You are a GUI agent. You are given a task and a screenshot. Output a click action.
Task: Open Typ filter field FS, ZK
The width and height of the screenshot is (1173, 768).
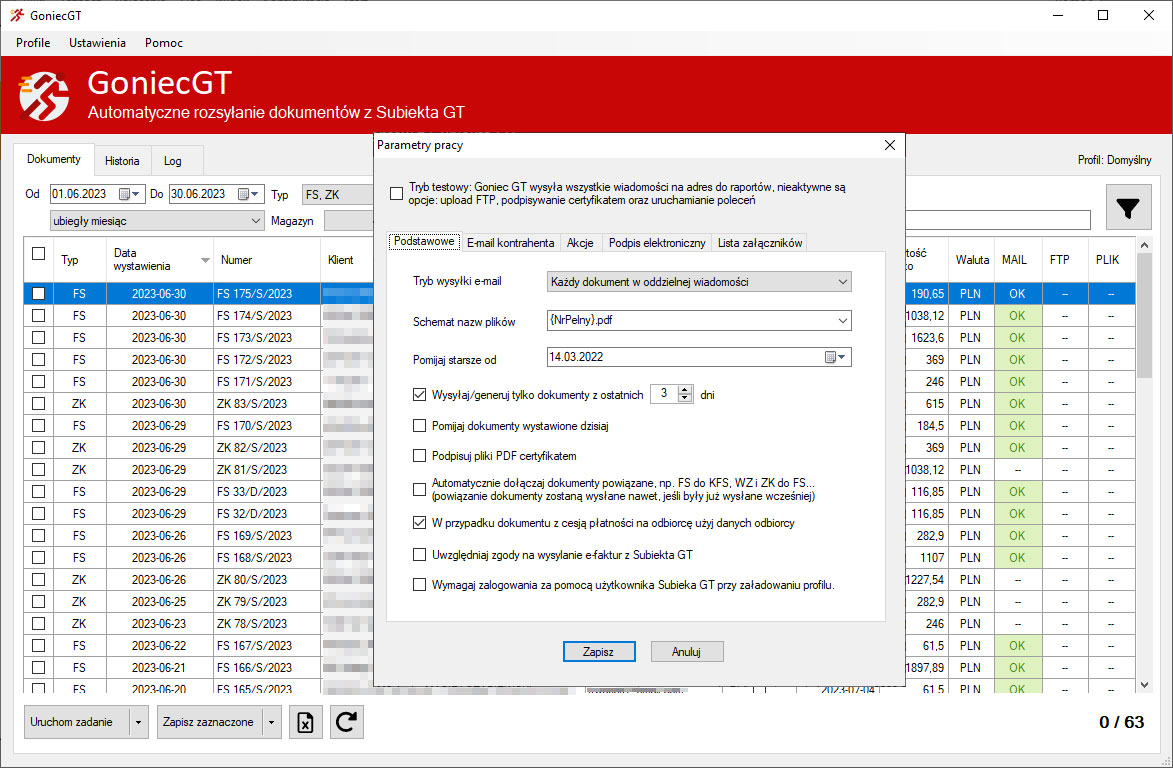point(337,194)
